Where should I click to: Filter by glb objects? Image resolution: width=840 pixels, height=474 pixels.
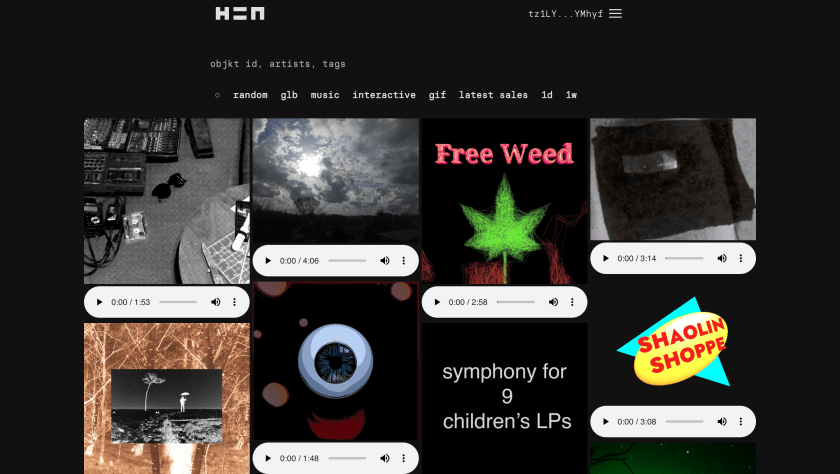(289, 95)
